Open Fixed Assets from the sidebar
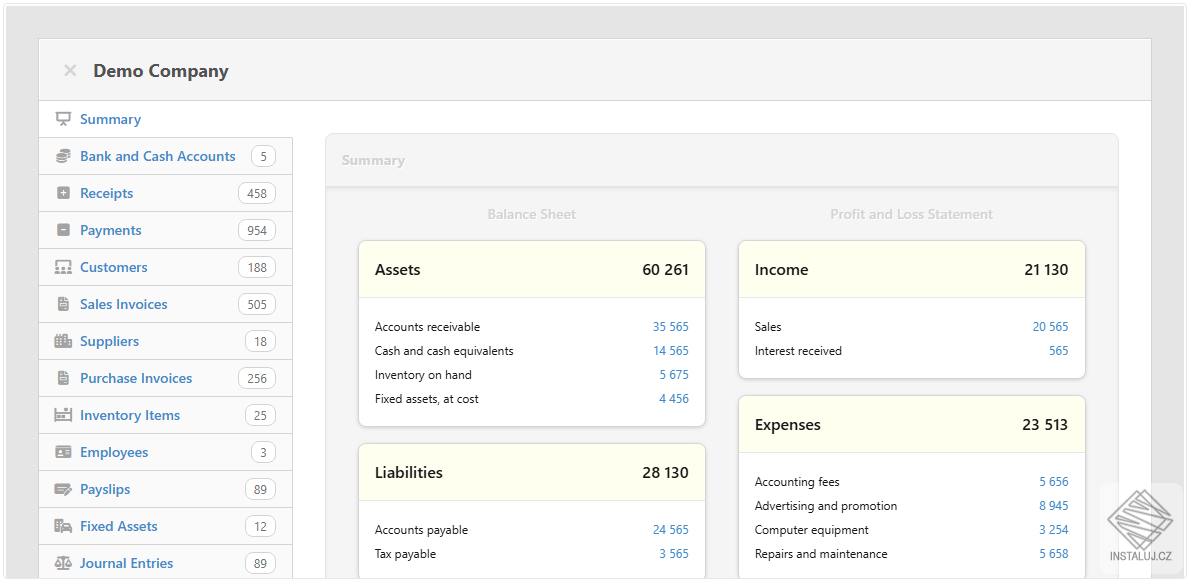Image resolution: width=1191 pixels, height=583 pixels. [118, 526]
